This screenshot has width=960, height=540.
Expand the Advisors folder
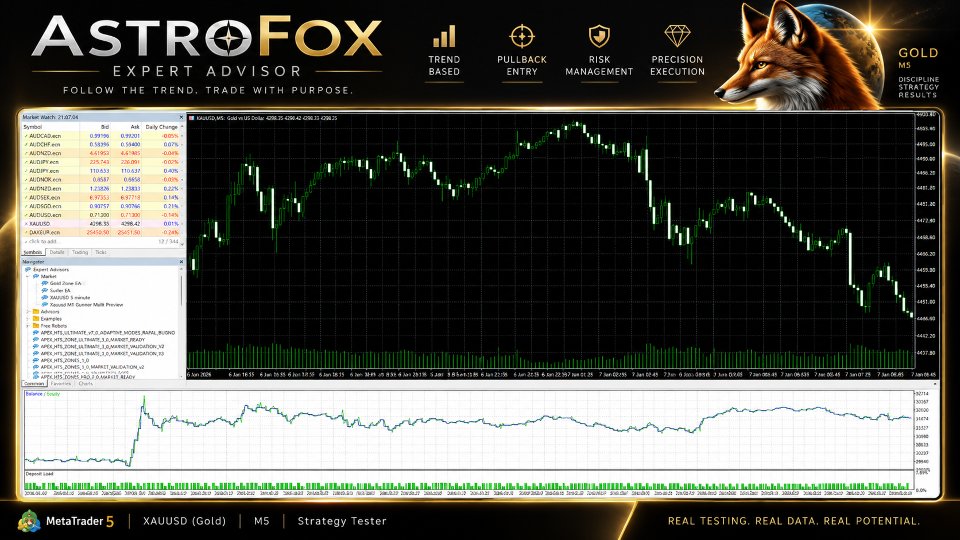[28, 312]
